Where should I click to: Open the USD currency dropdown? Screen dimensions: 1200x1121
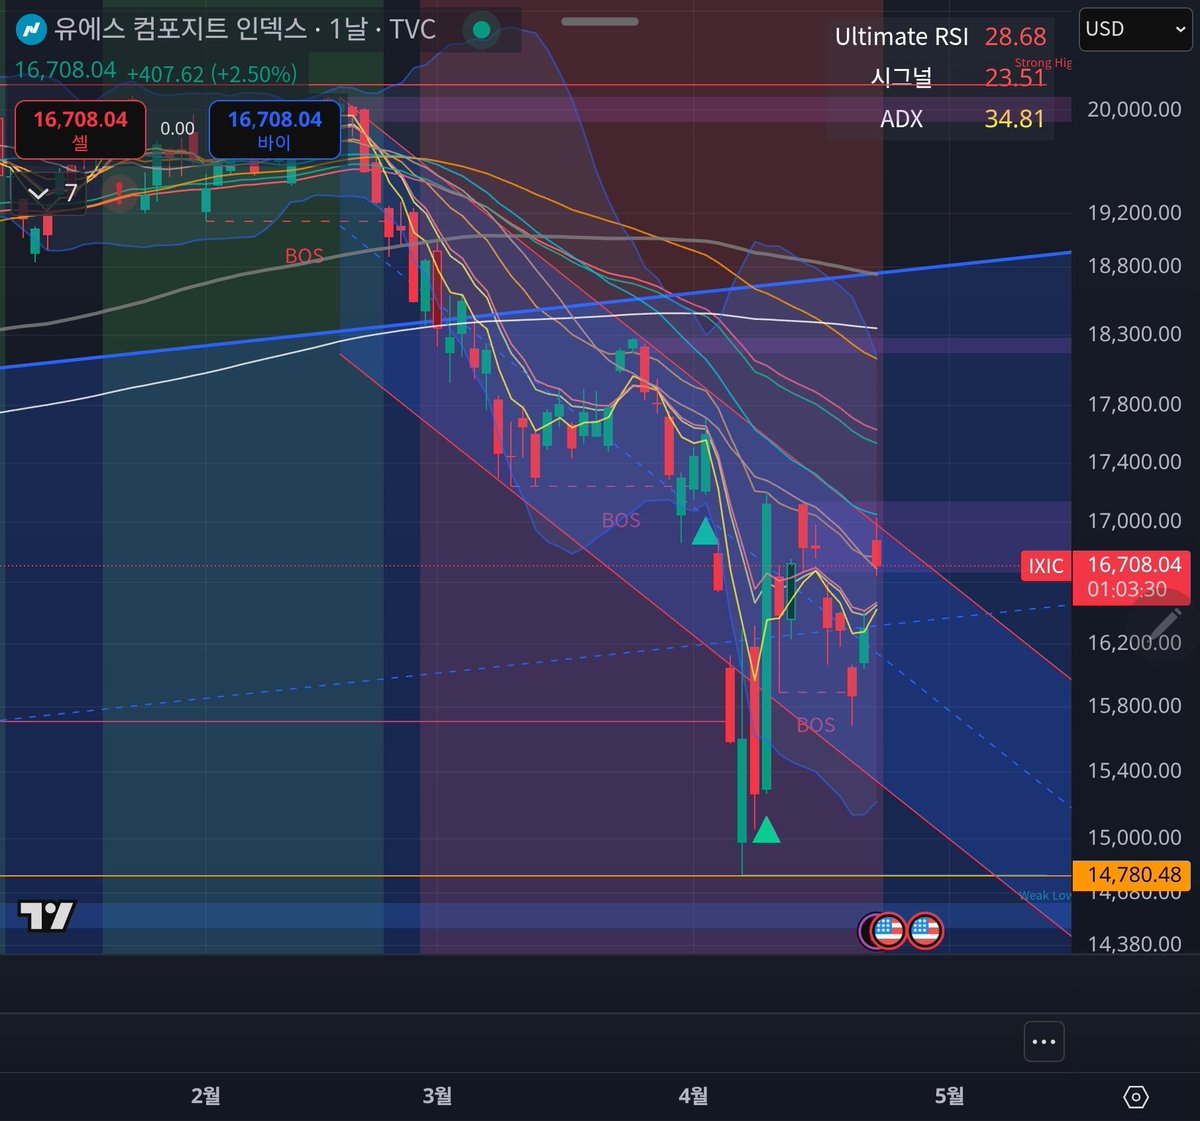point(1135,29)
